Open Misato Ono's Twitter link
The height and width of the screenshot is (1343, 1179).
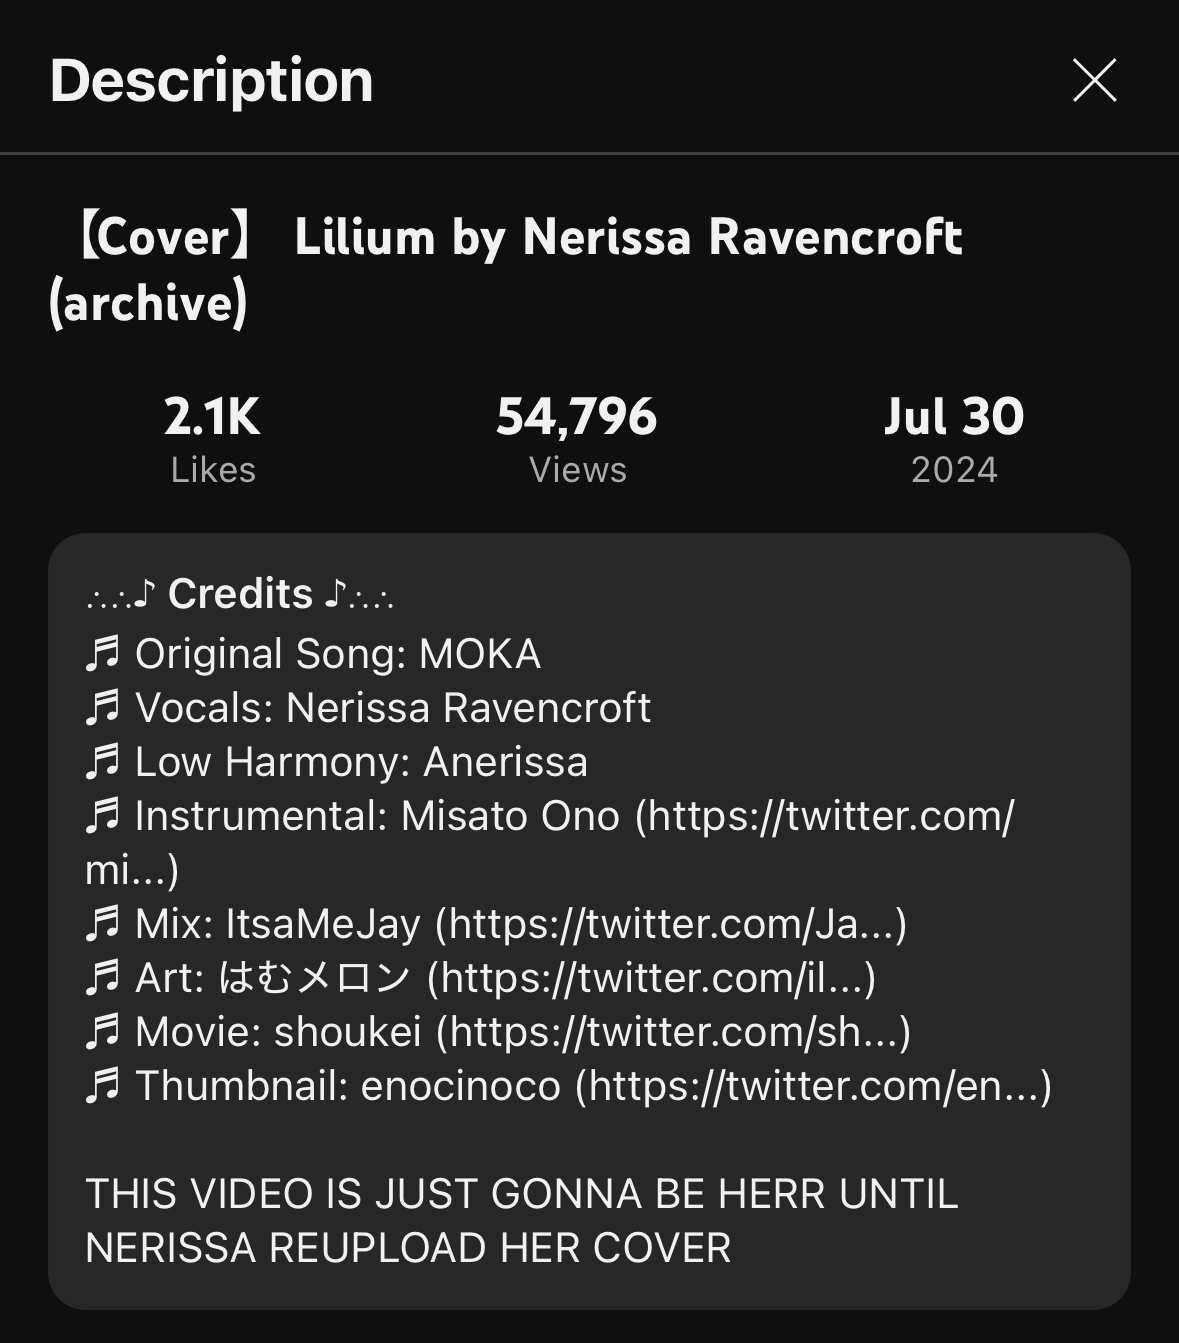[830, 816]
